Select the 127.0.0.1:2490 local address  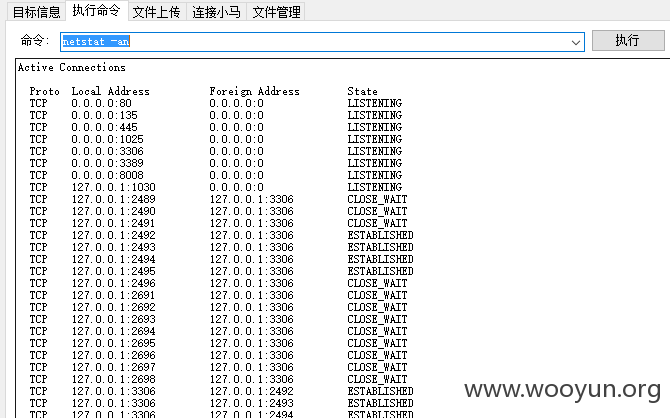click(113, 211)
